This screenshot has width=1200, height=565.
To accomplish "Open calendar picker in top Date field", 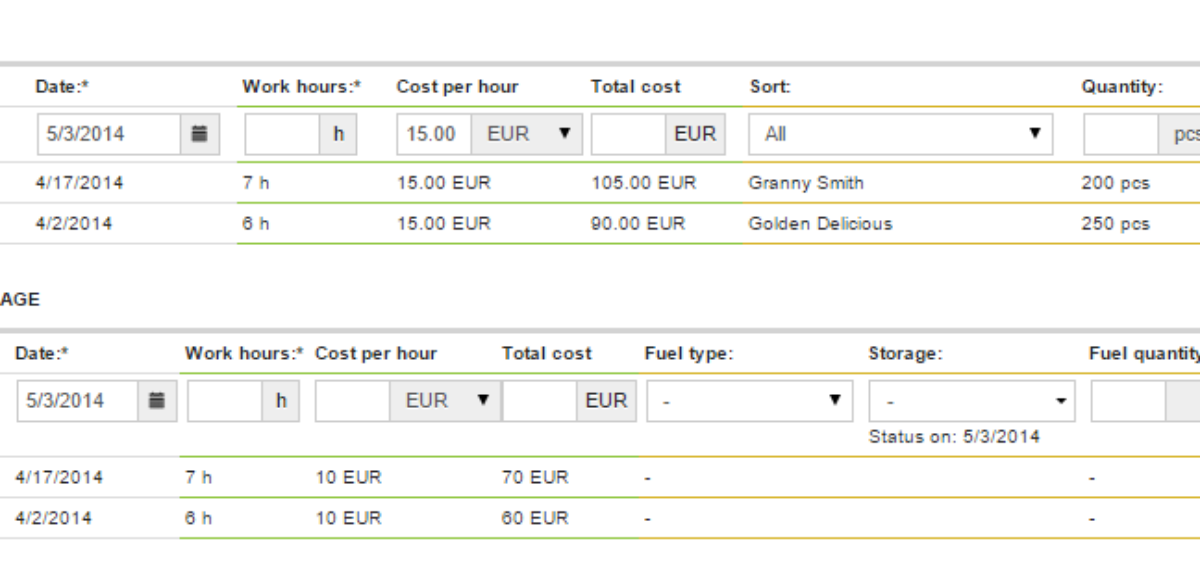I will (199, 134).
